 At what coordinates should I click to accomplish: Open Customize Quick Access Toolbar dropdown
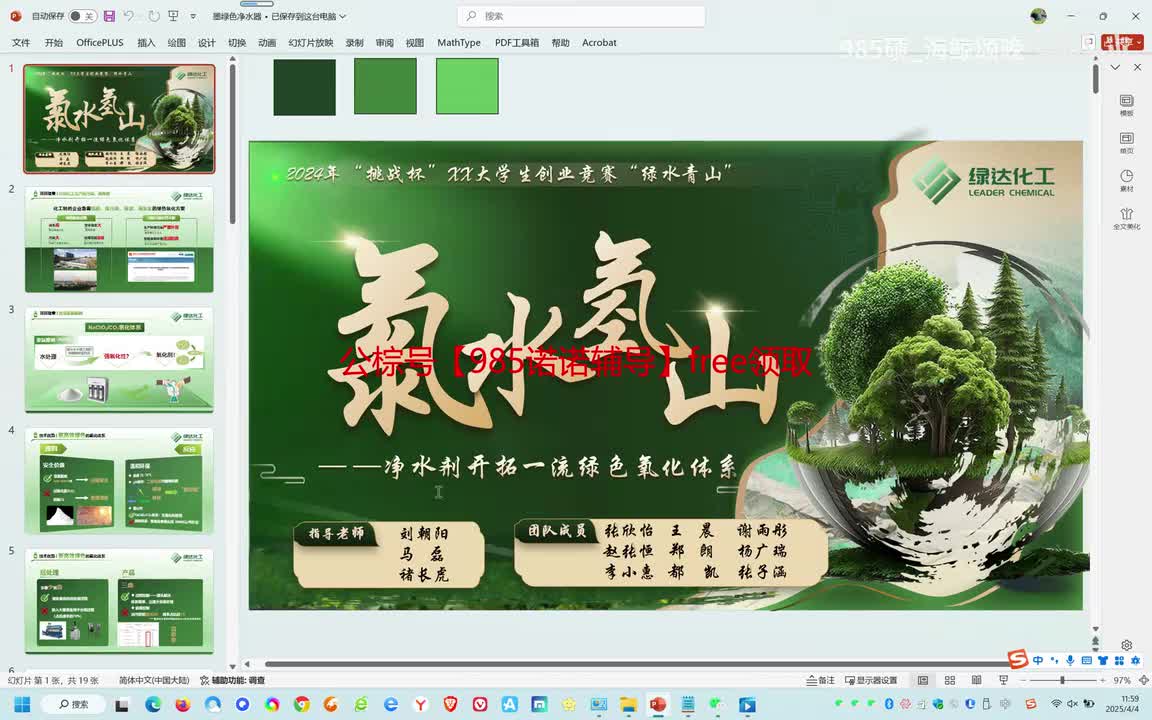(x=193, y=16)
